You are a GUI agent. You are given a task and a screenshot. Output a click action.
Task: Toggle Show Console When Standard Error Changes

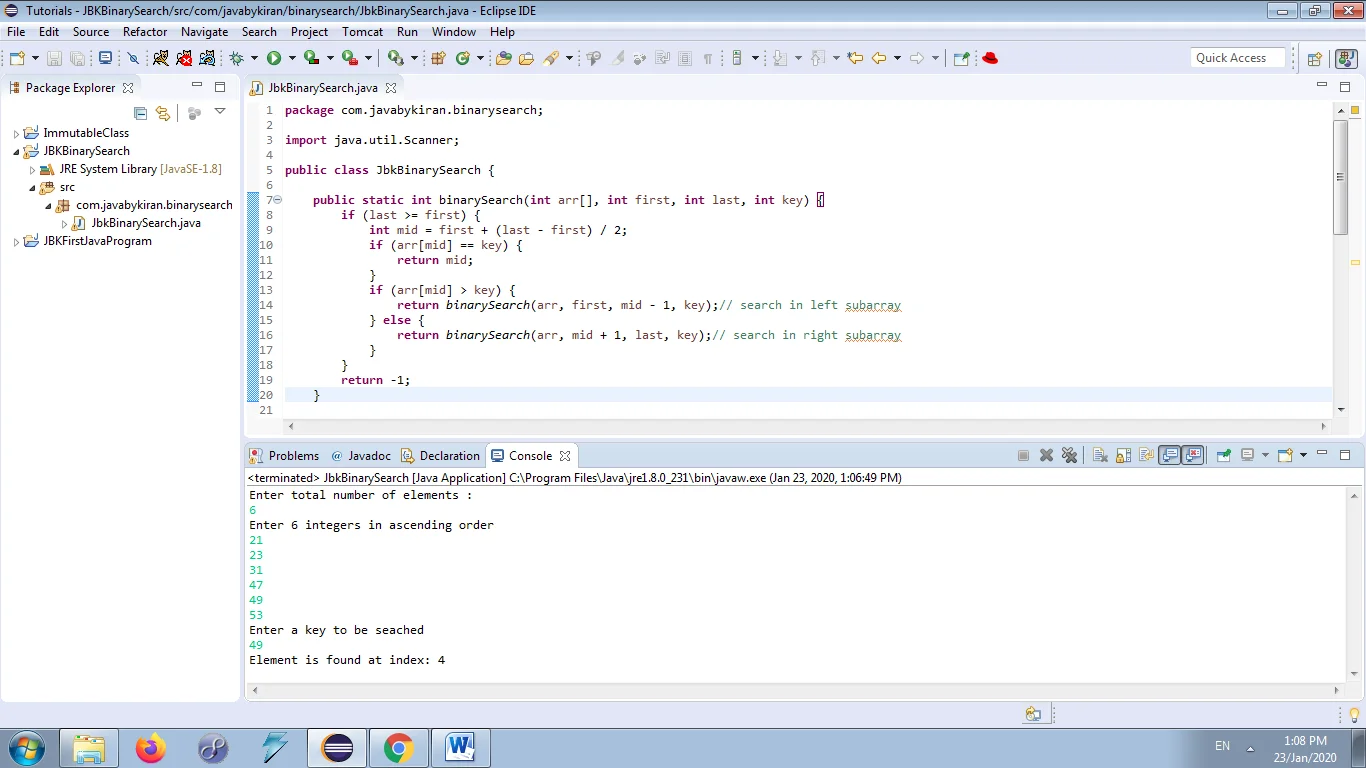point(1191,455)
